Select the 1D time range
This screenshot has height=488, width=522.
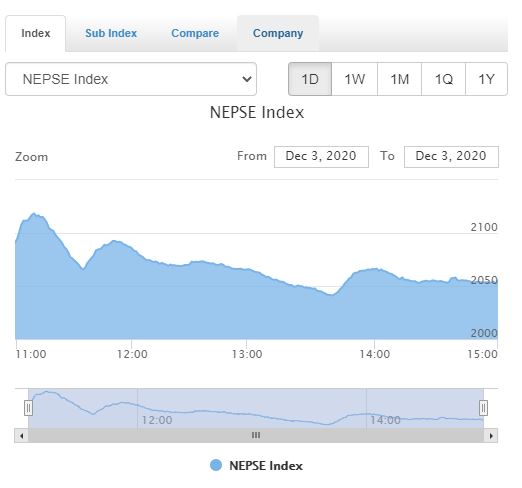(310, 79)
